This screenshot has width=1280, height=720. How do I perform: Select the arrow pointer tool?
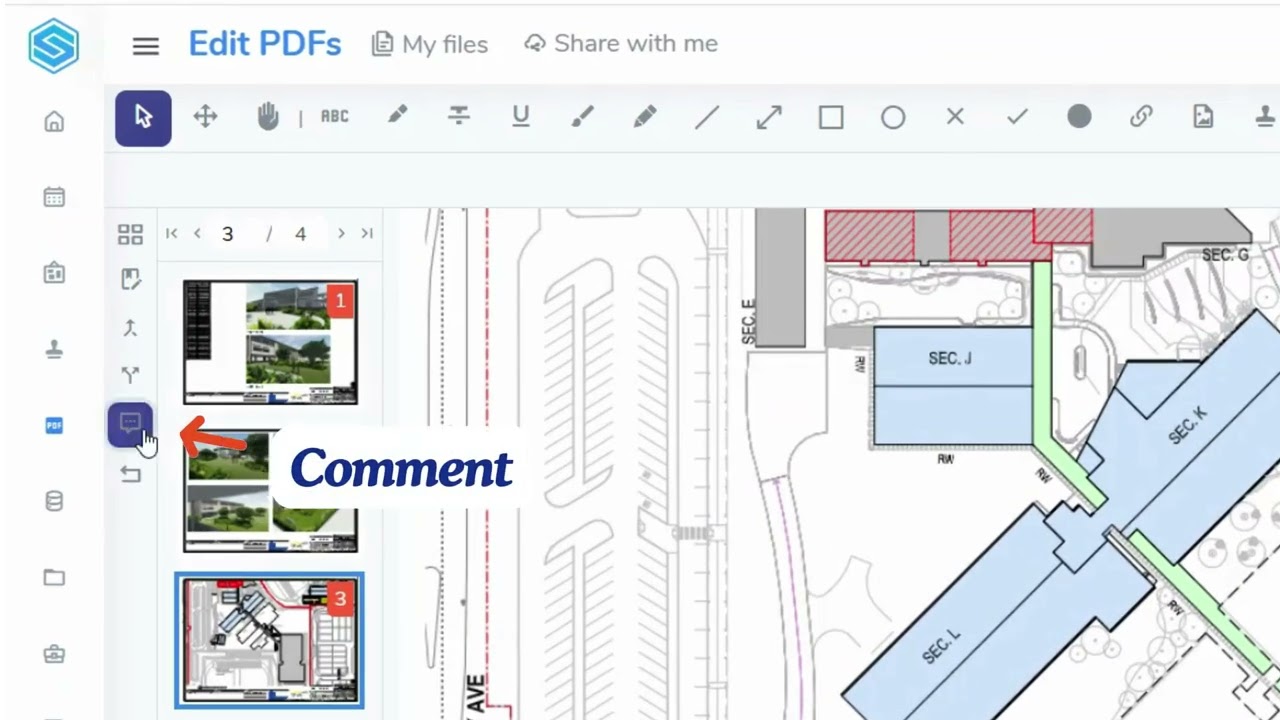tap(143, 118)
